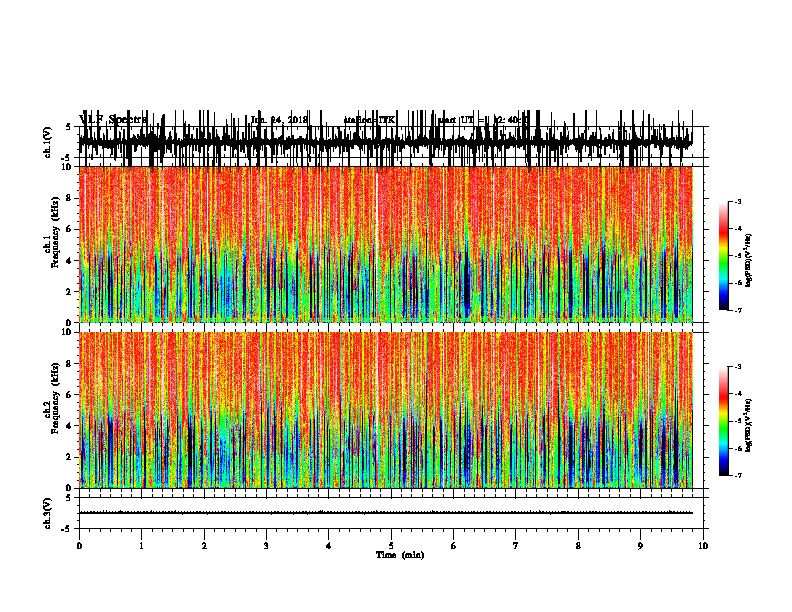Click time axis tick label 6
Screen dimensions: 792x612
tap(454, 546)
